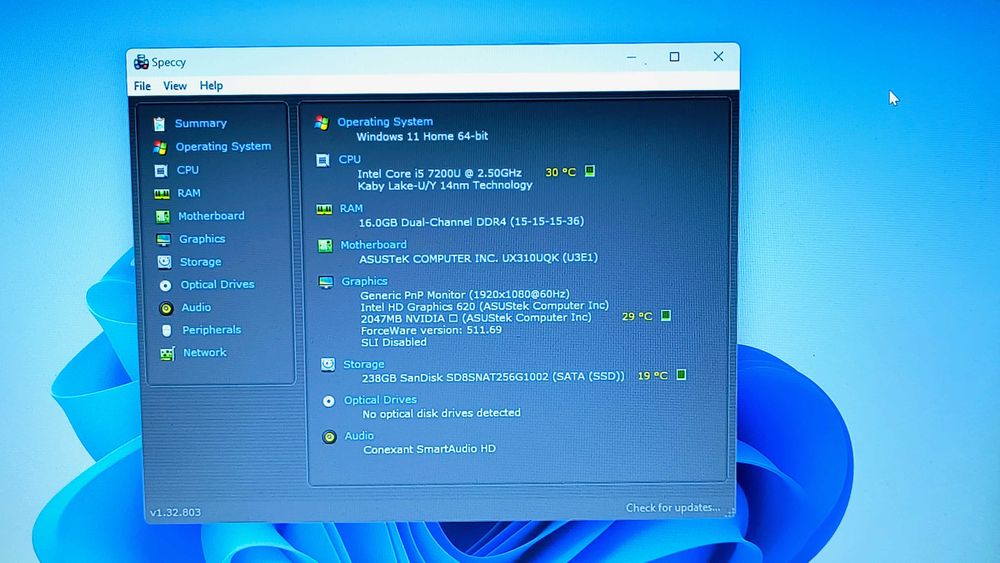Click the storage temperature value 19 °C

point(652,376)
